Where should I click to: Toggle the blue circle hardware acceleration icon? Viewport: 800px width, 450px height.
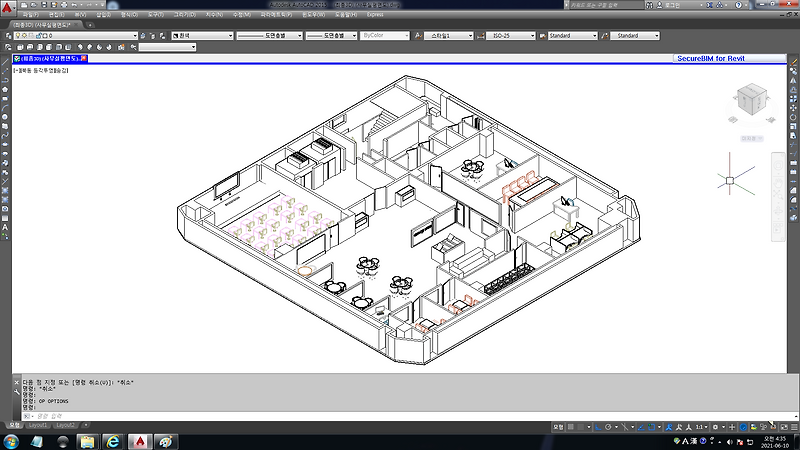pyautogui.click(x=743, y=427)
